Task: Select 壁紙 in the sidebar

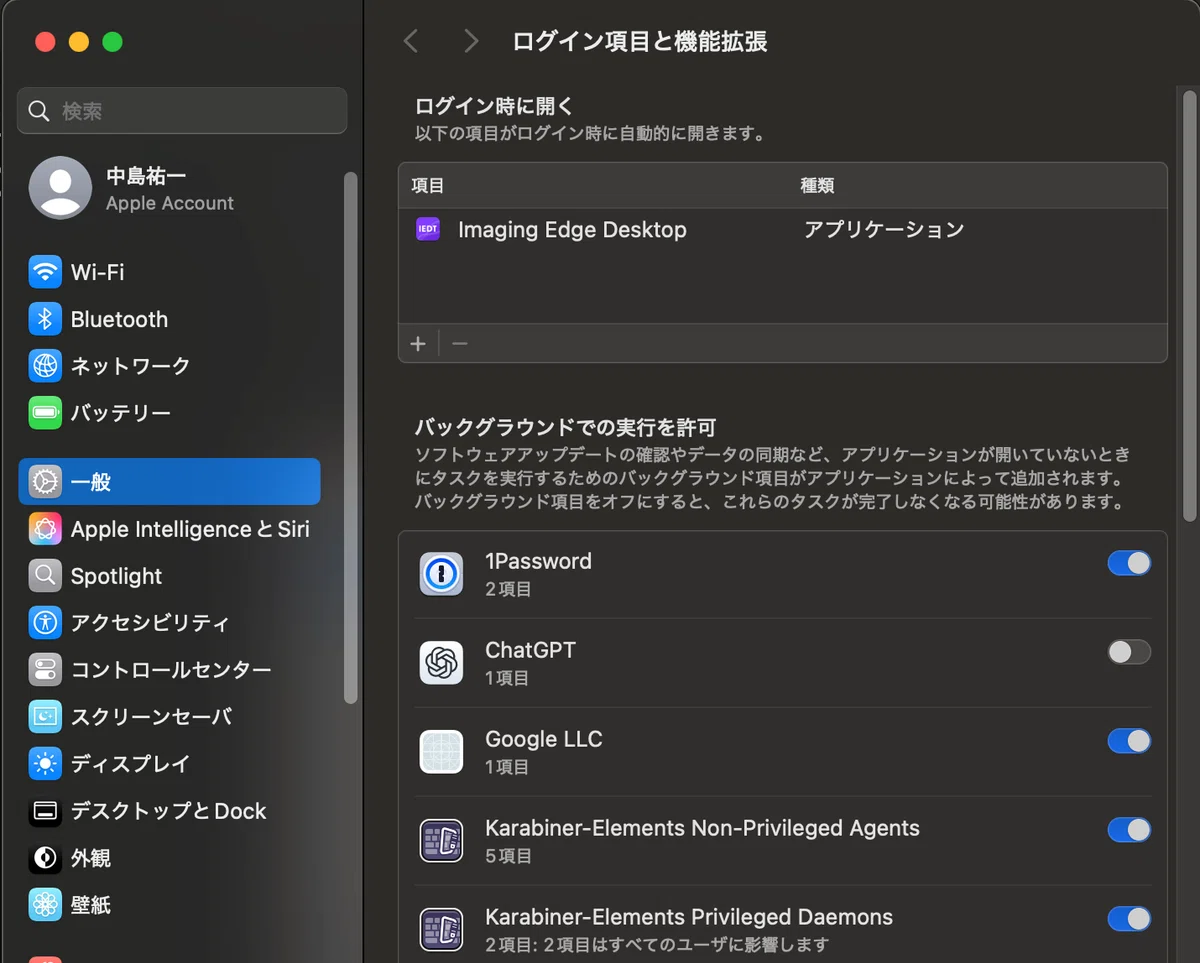Action: [x=169, y=905]
